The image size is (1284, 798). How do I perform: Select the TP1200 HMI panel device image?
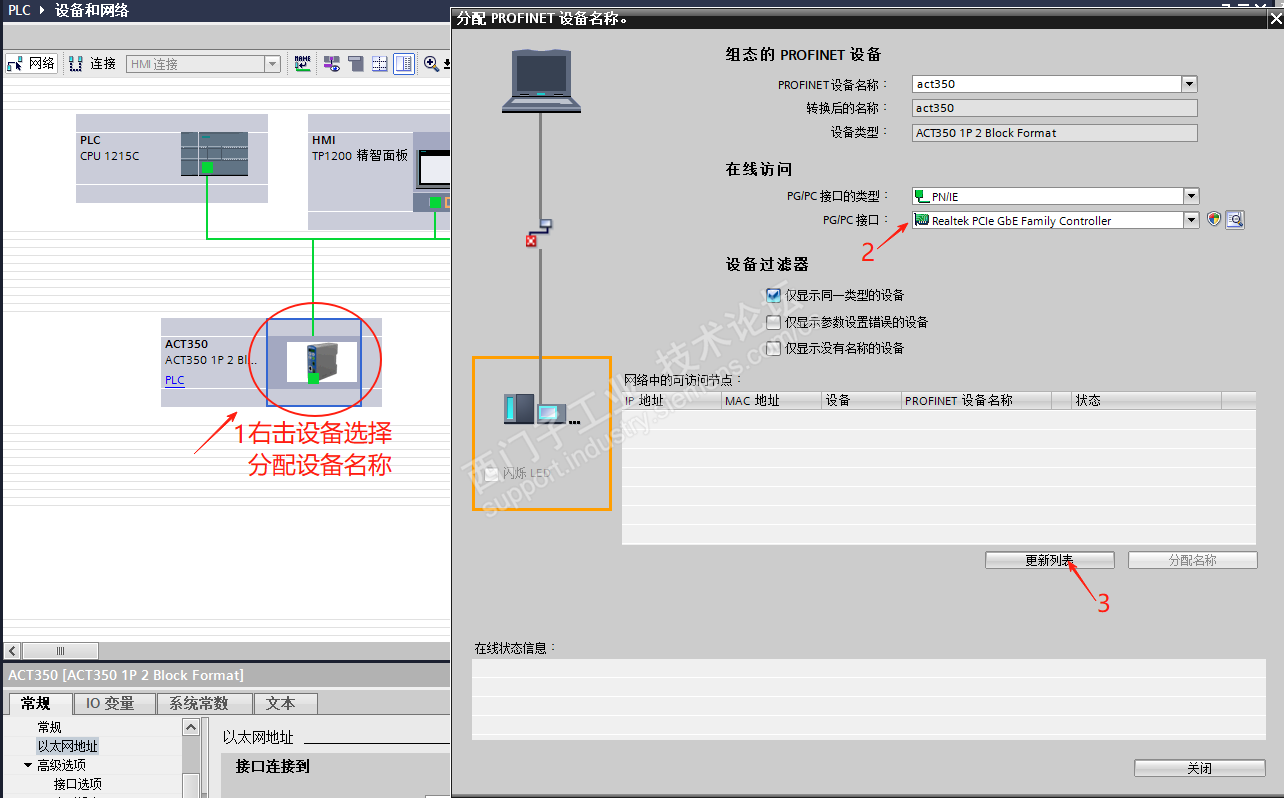pyautogui.click(x=432, y=170)
